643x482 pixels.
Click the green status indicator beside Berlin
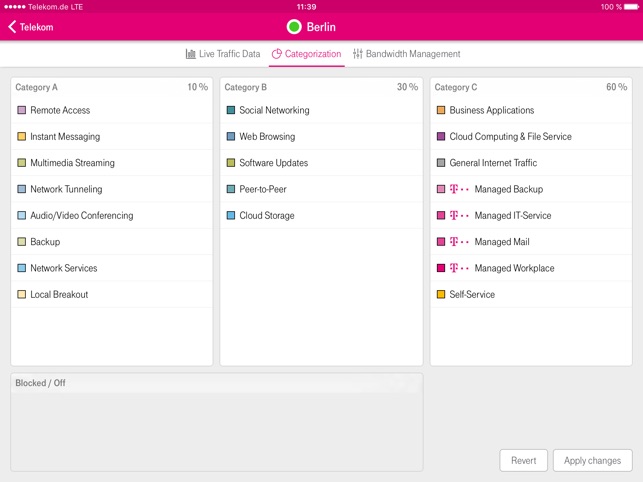tap(294, 27)
